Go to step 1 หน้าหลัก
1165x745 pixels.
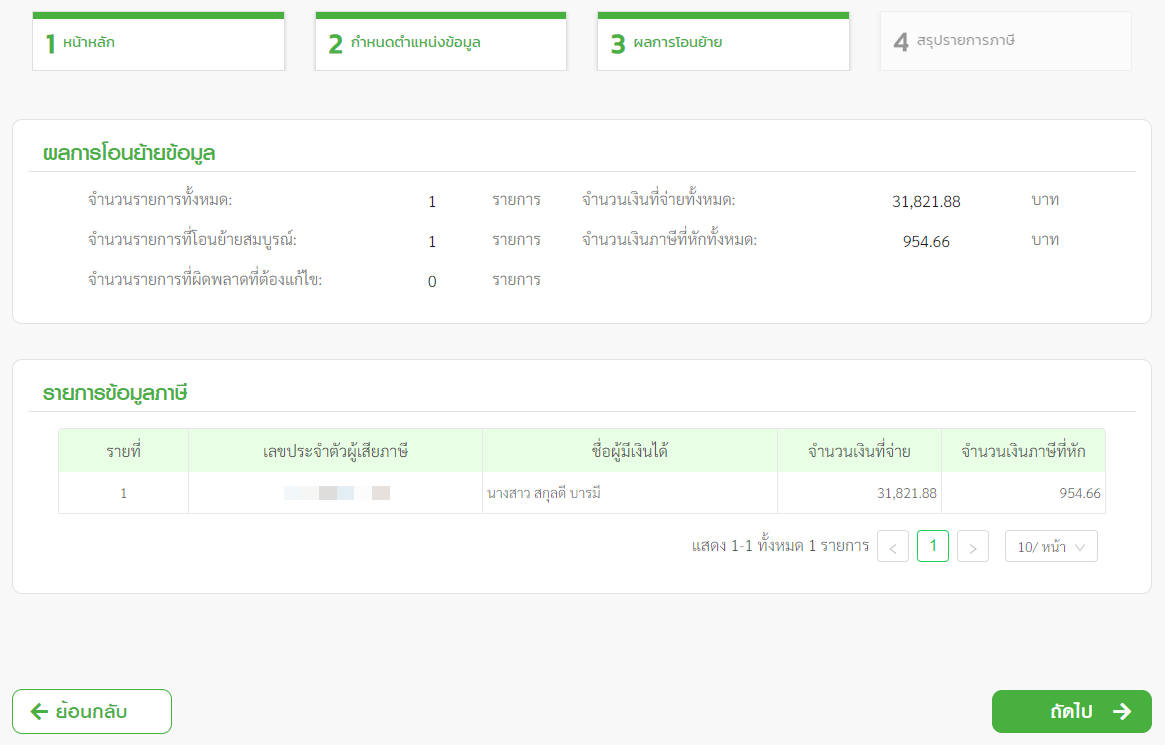[158, 42]
